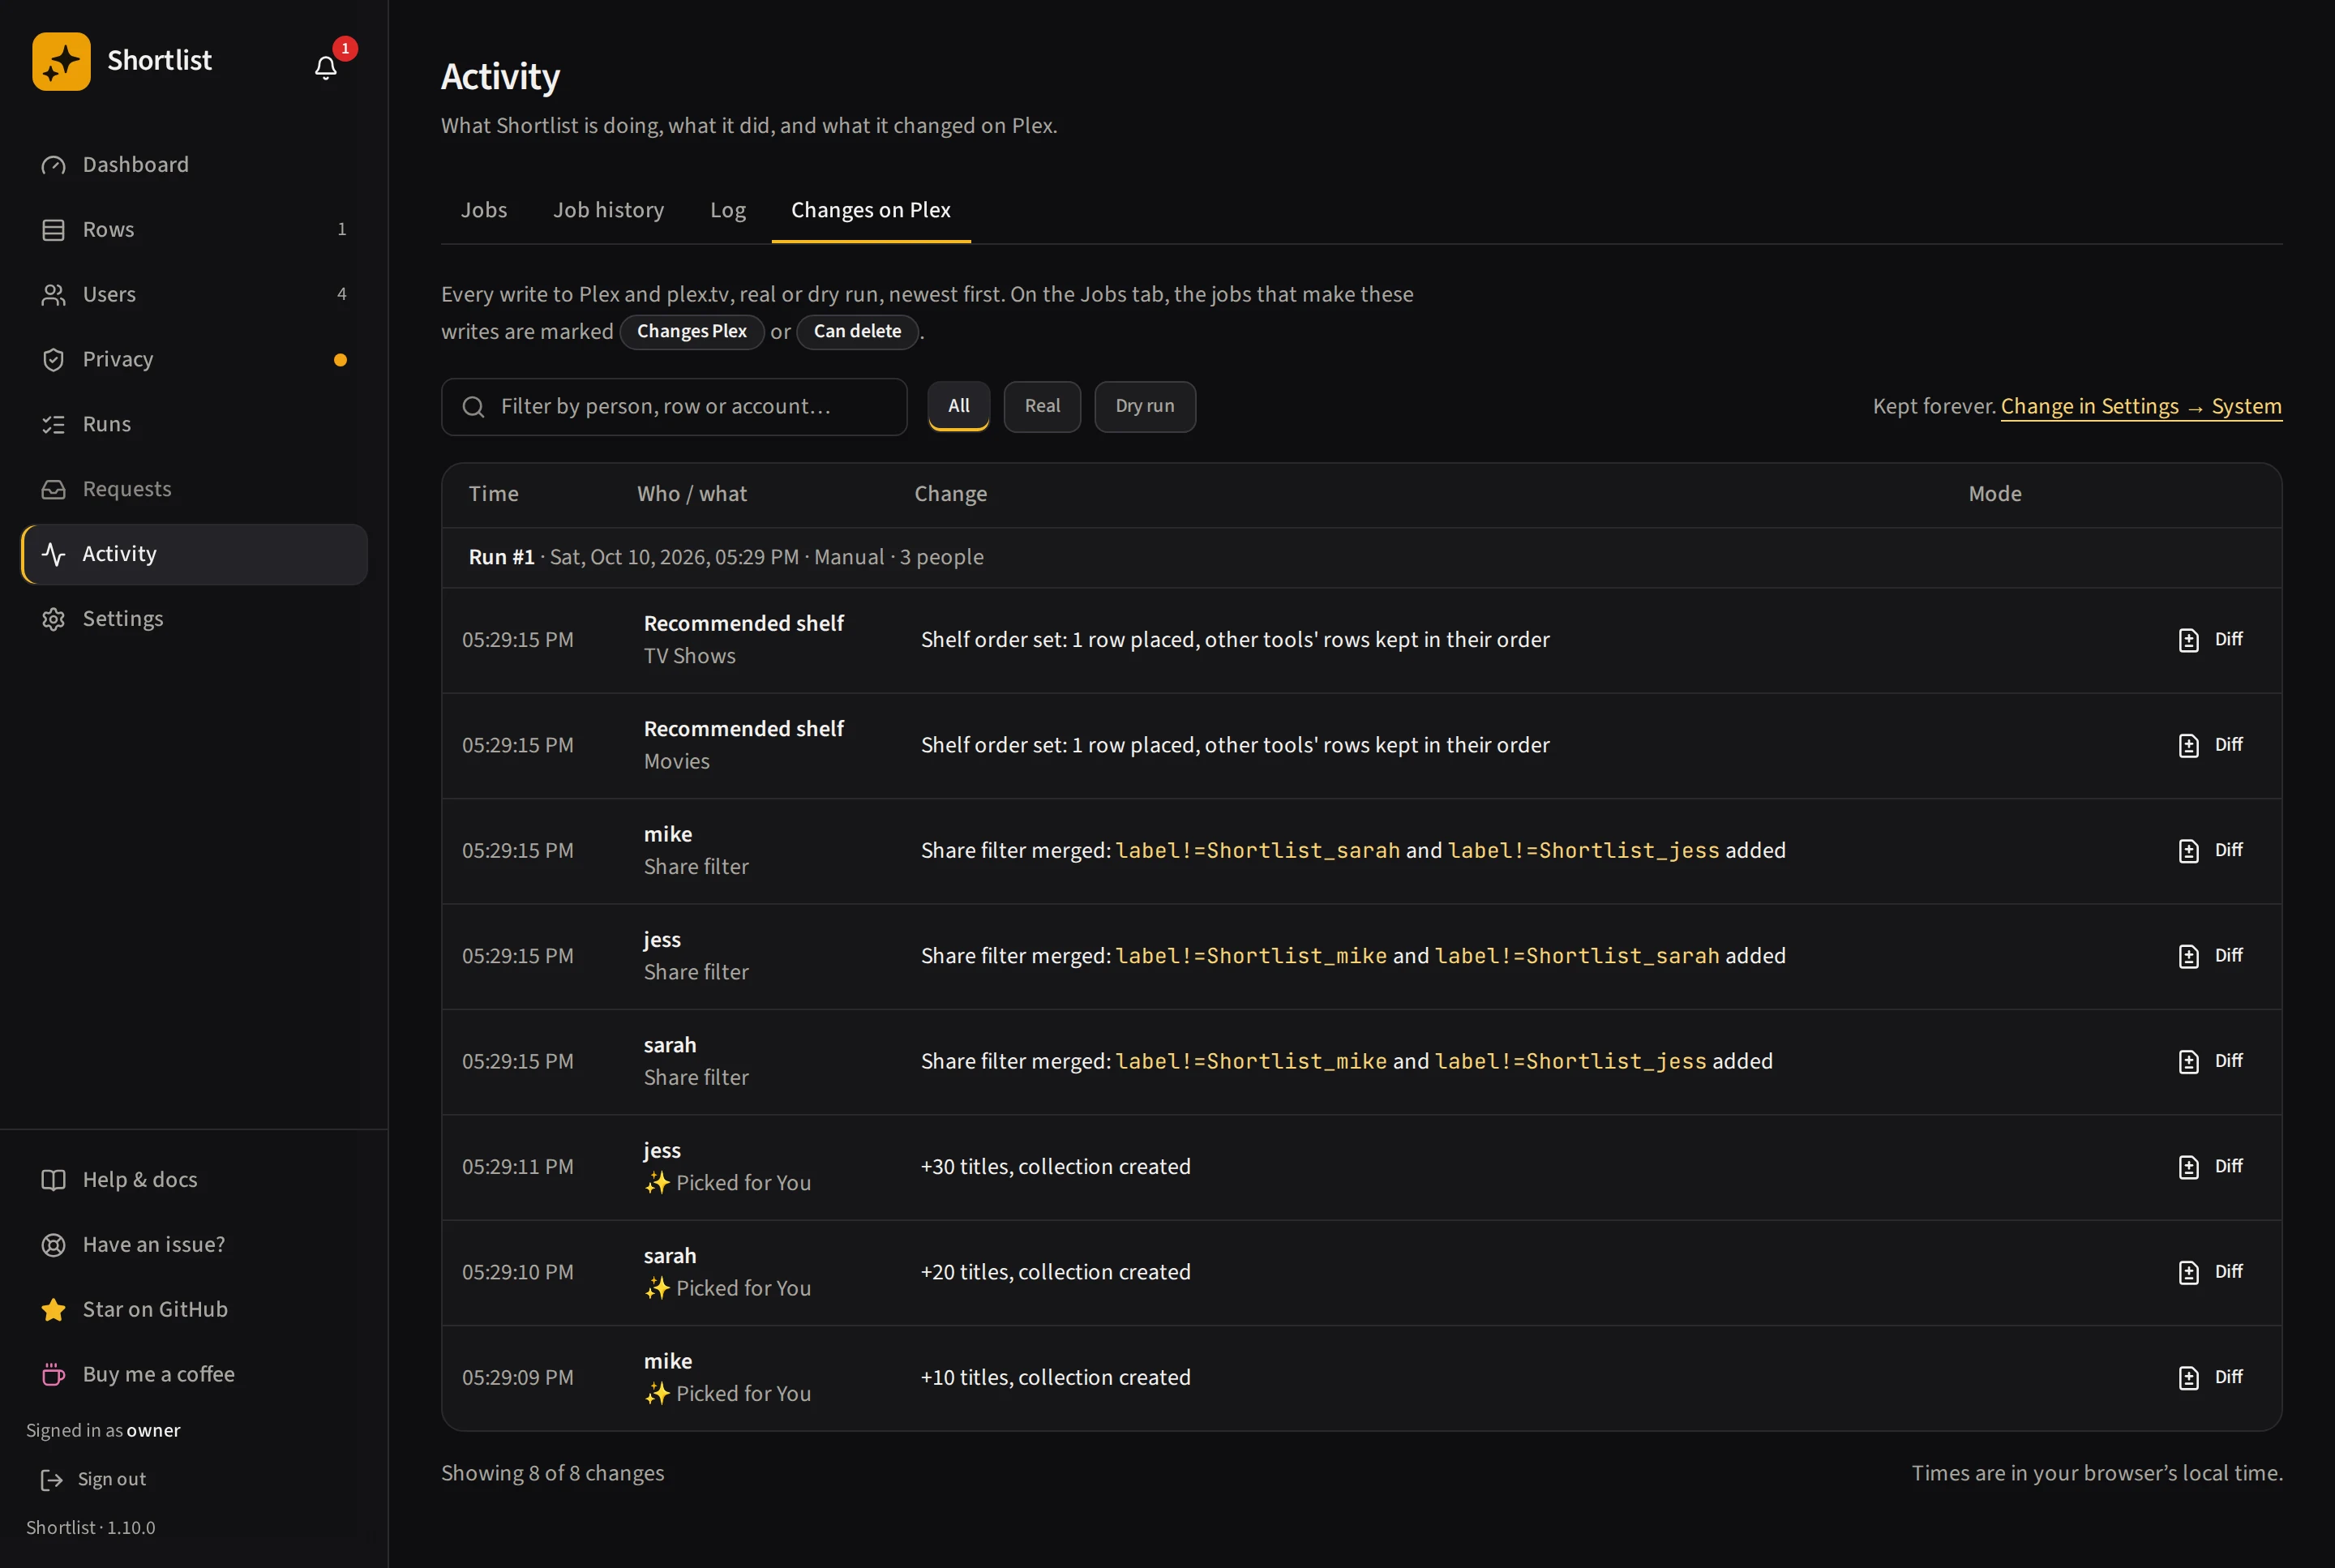Go to Rows in the sidebar
The height and width of the screenshot is (1568, 2335).
194,229
